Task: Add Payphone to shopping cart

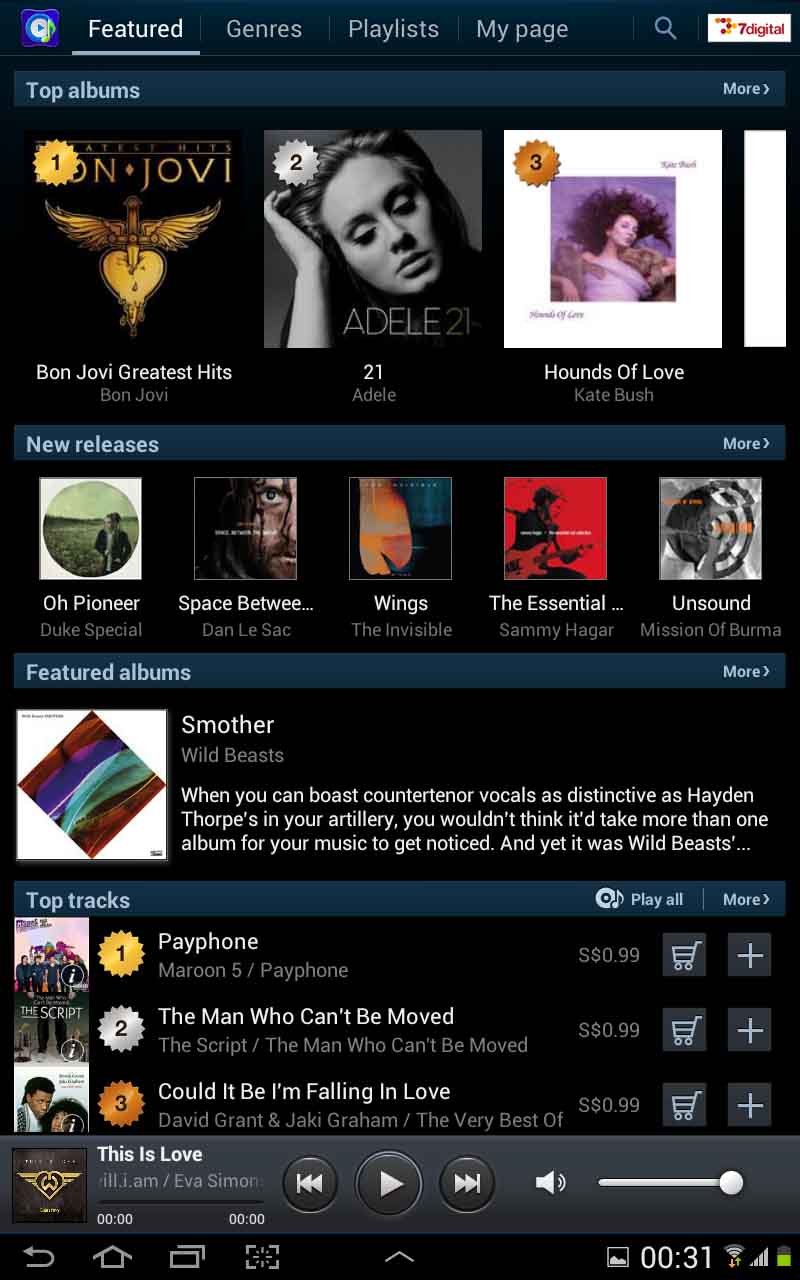Action: 685,956
